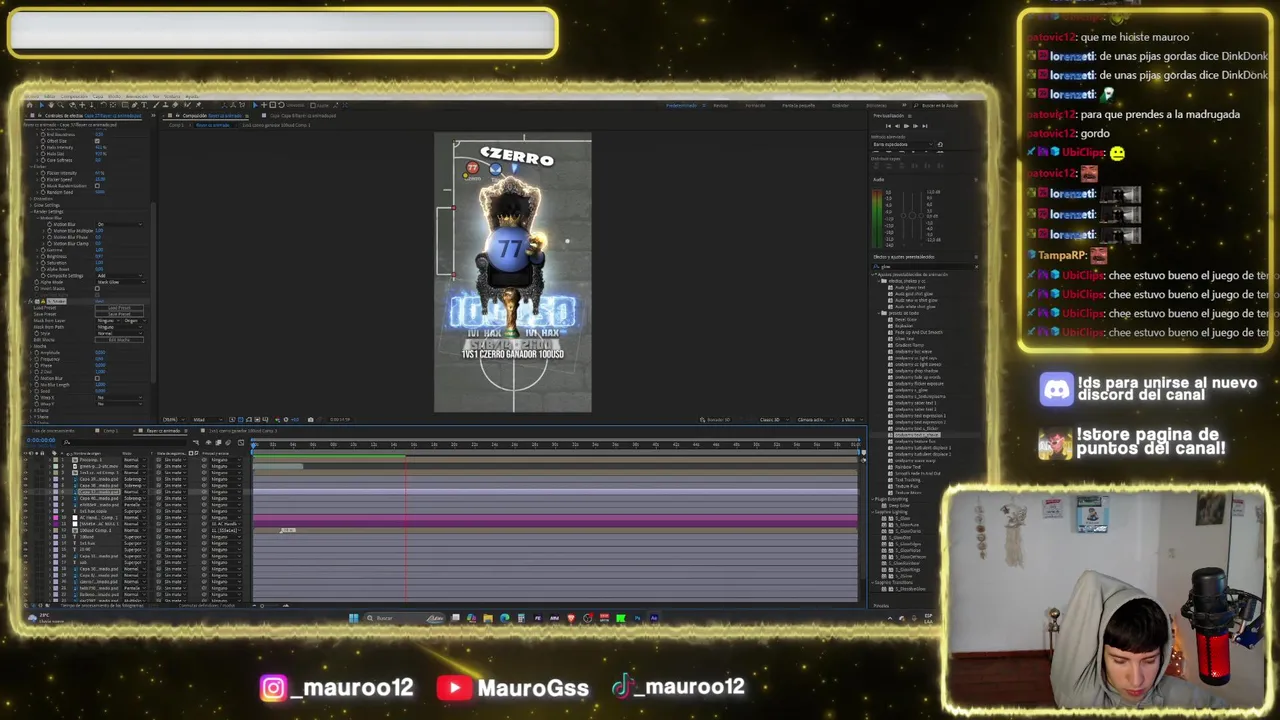Click the Home icon in After Effects toolbar
The image size is (1280, 720).
pos(30,105)
